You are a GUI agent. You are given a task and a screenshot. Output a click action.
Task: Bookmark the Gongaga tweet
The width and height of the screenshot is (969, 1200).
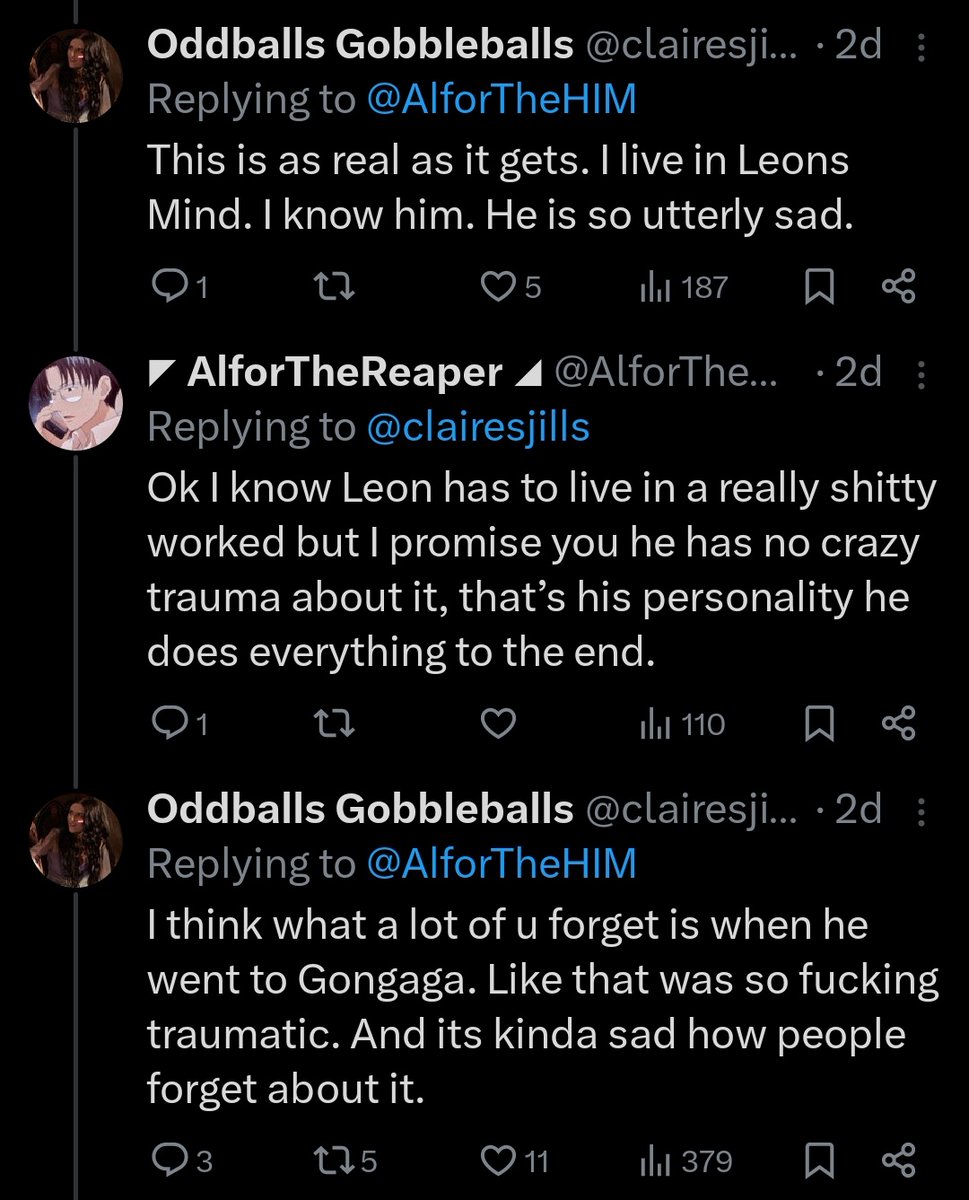tap(820, 1162)
